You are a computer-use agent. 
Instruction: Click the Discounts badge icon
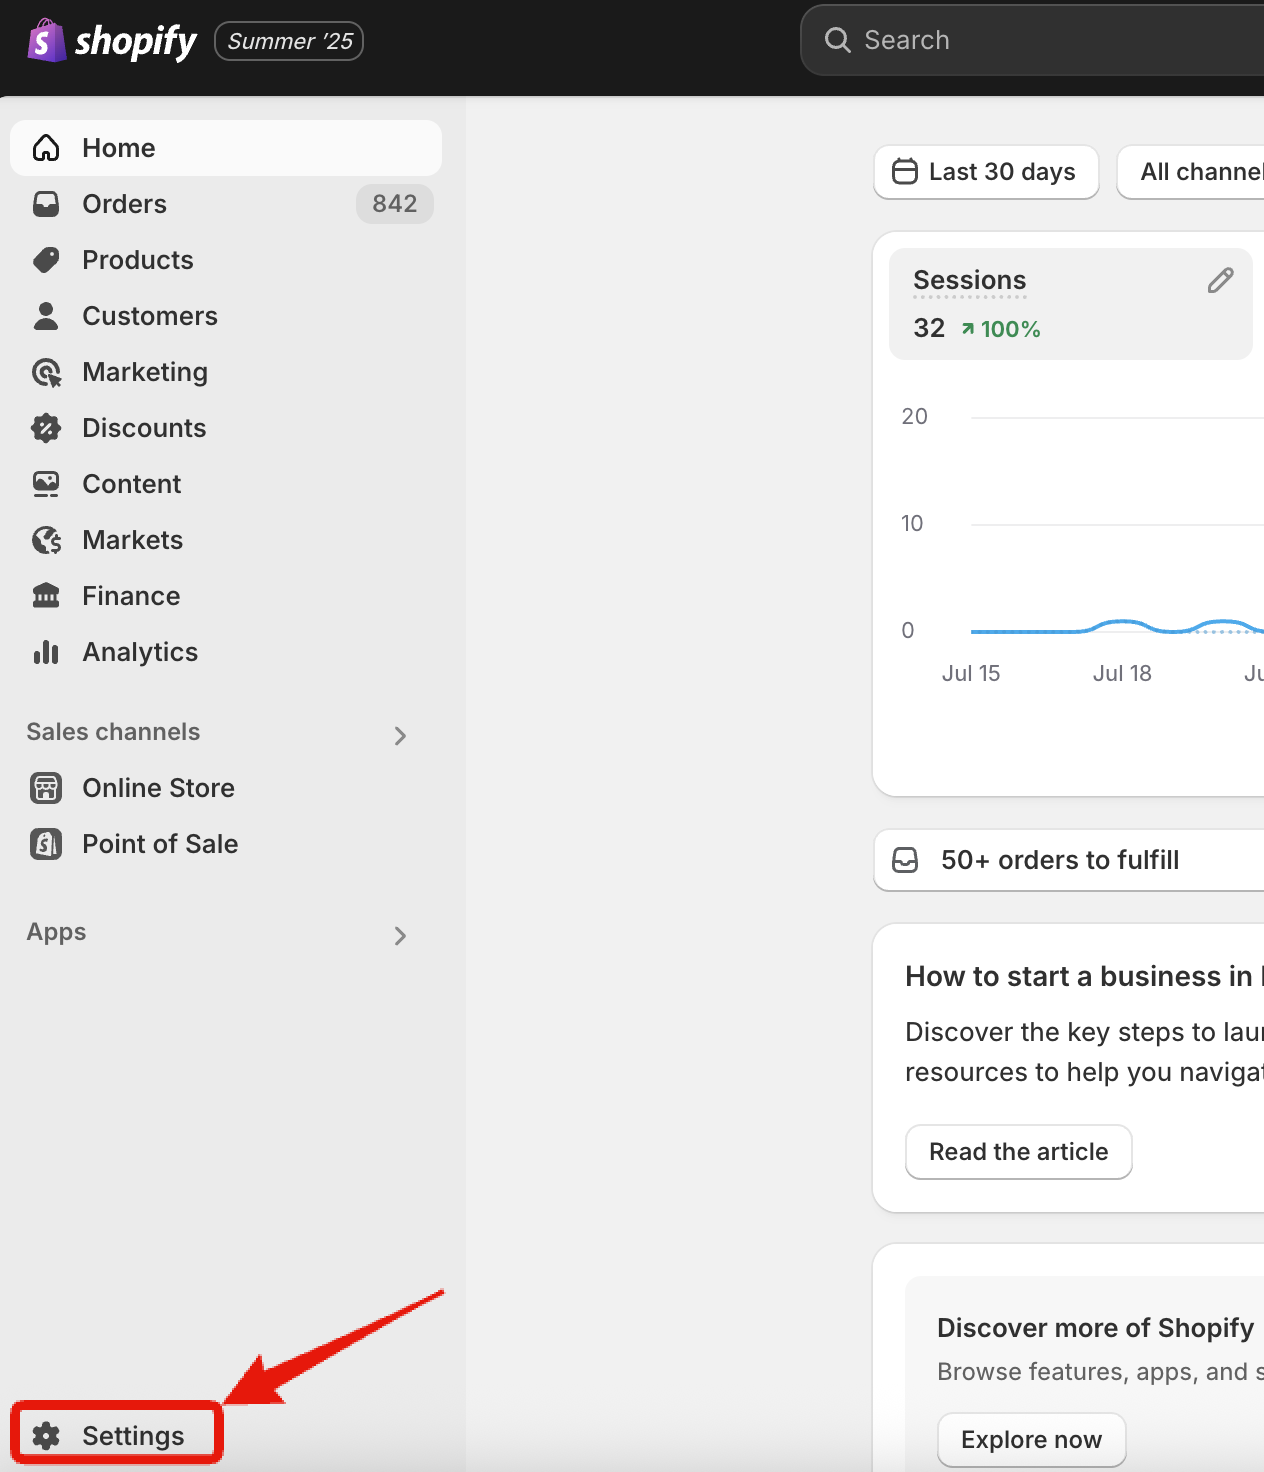click(46, 428)
